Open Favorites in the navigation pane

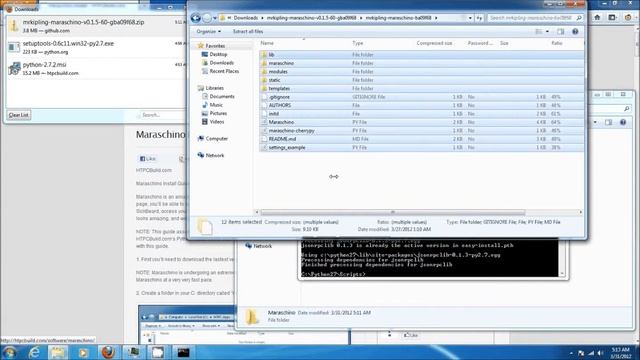point(211,46)
